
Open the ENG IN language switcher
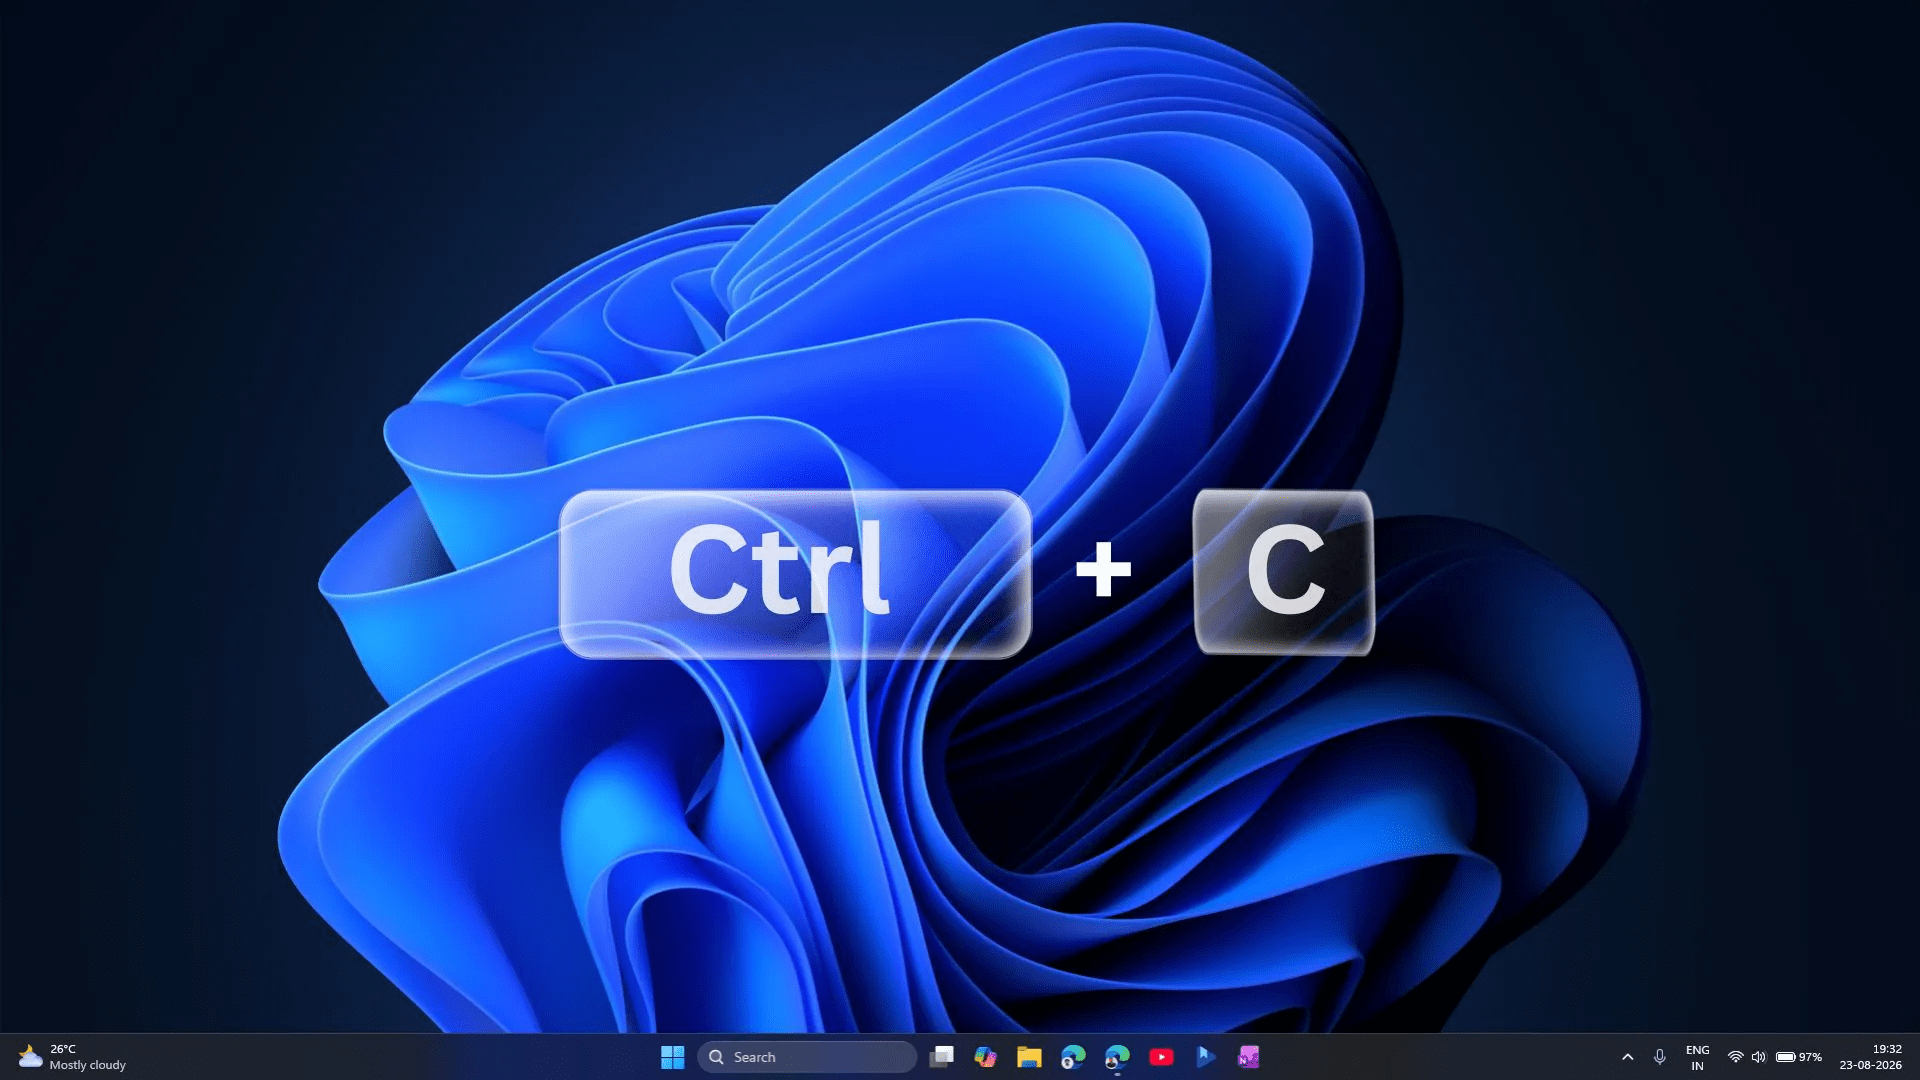[x=1697, y=1057]
